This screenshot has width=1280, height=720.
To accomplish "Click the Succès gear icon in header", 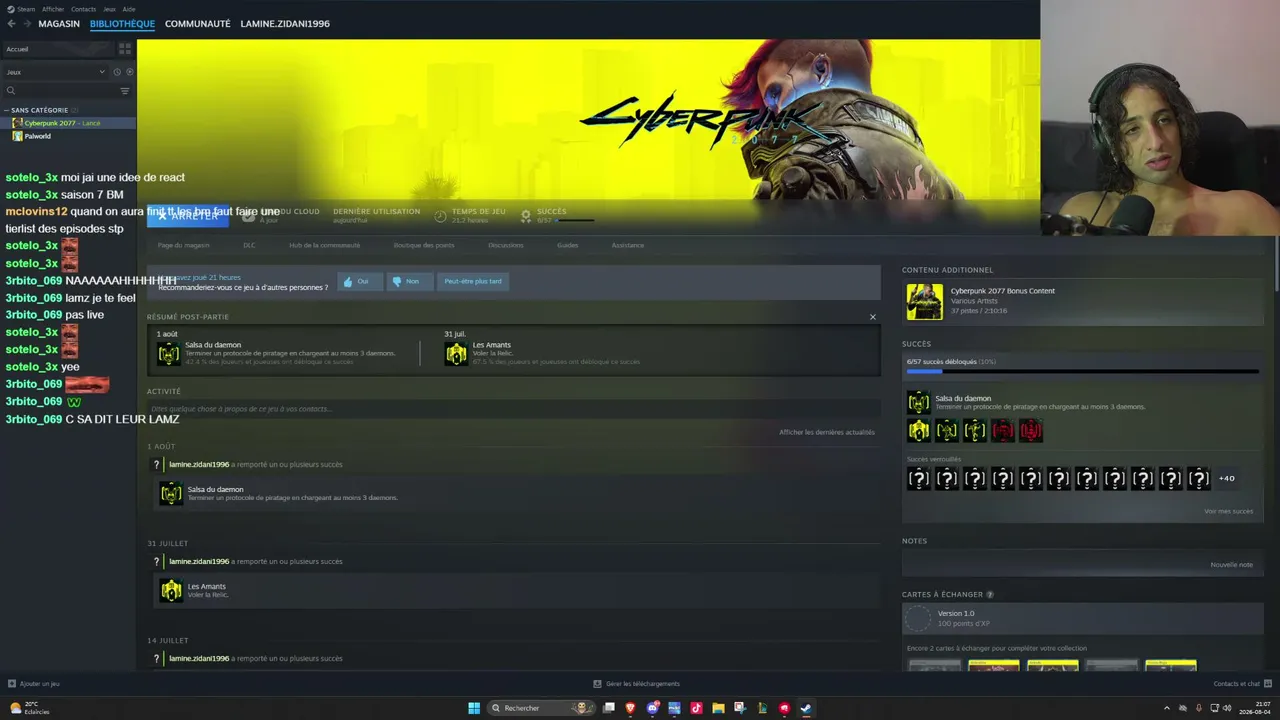I will click(525, 215).
